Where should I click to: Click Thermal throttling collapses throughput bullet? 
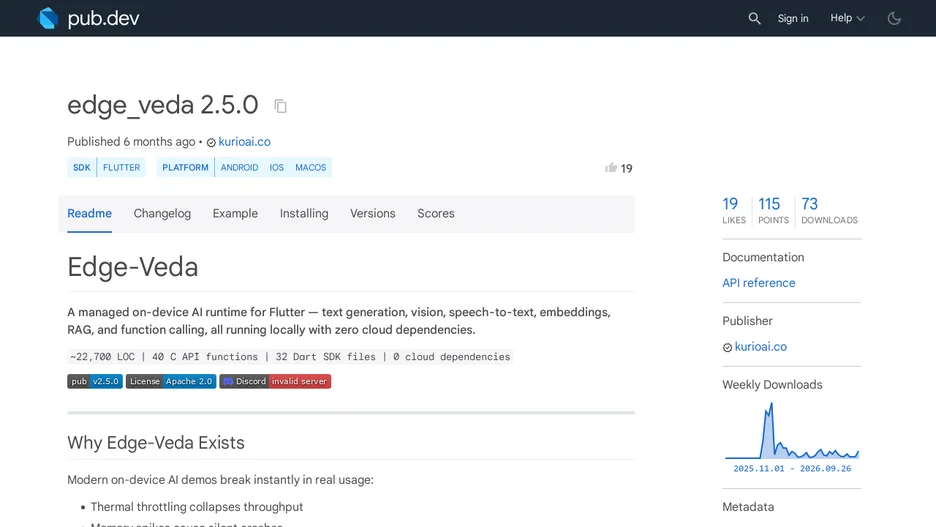[x=196, y=507]
